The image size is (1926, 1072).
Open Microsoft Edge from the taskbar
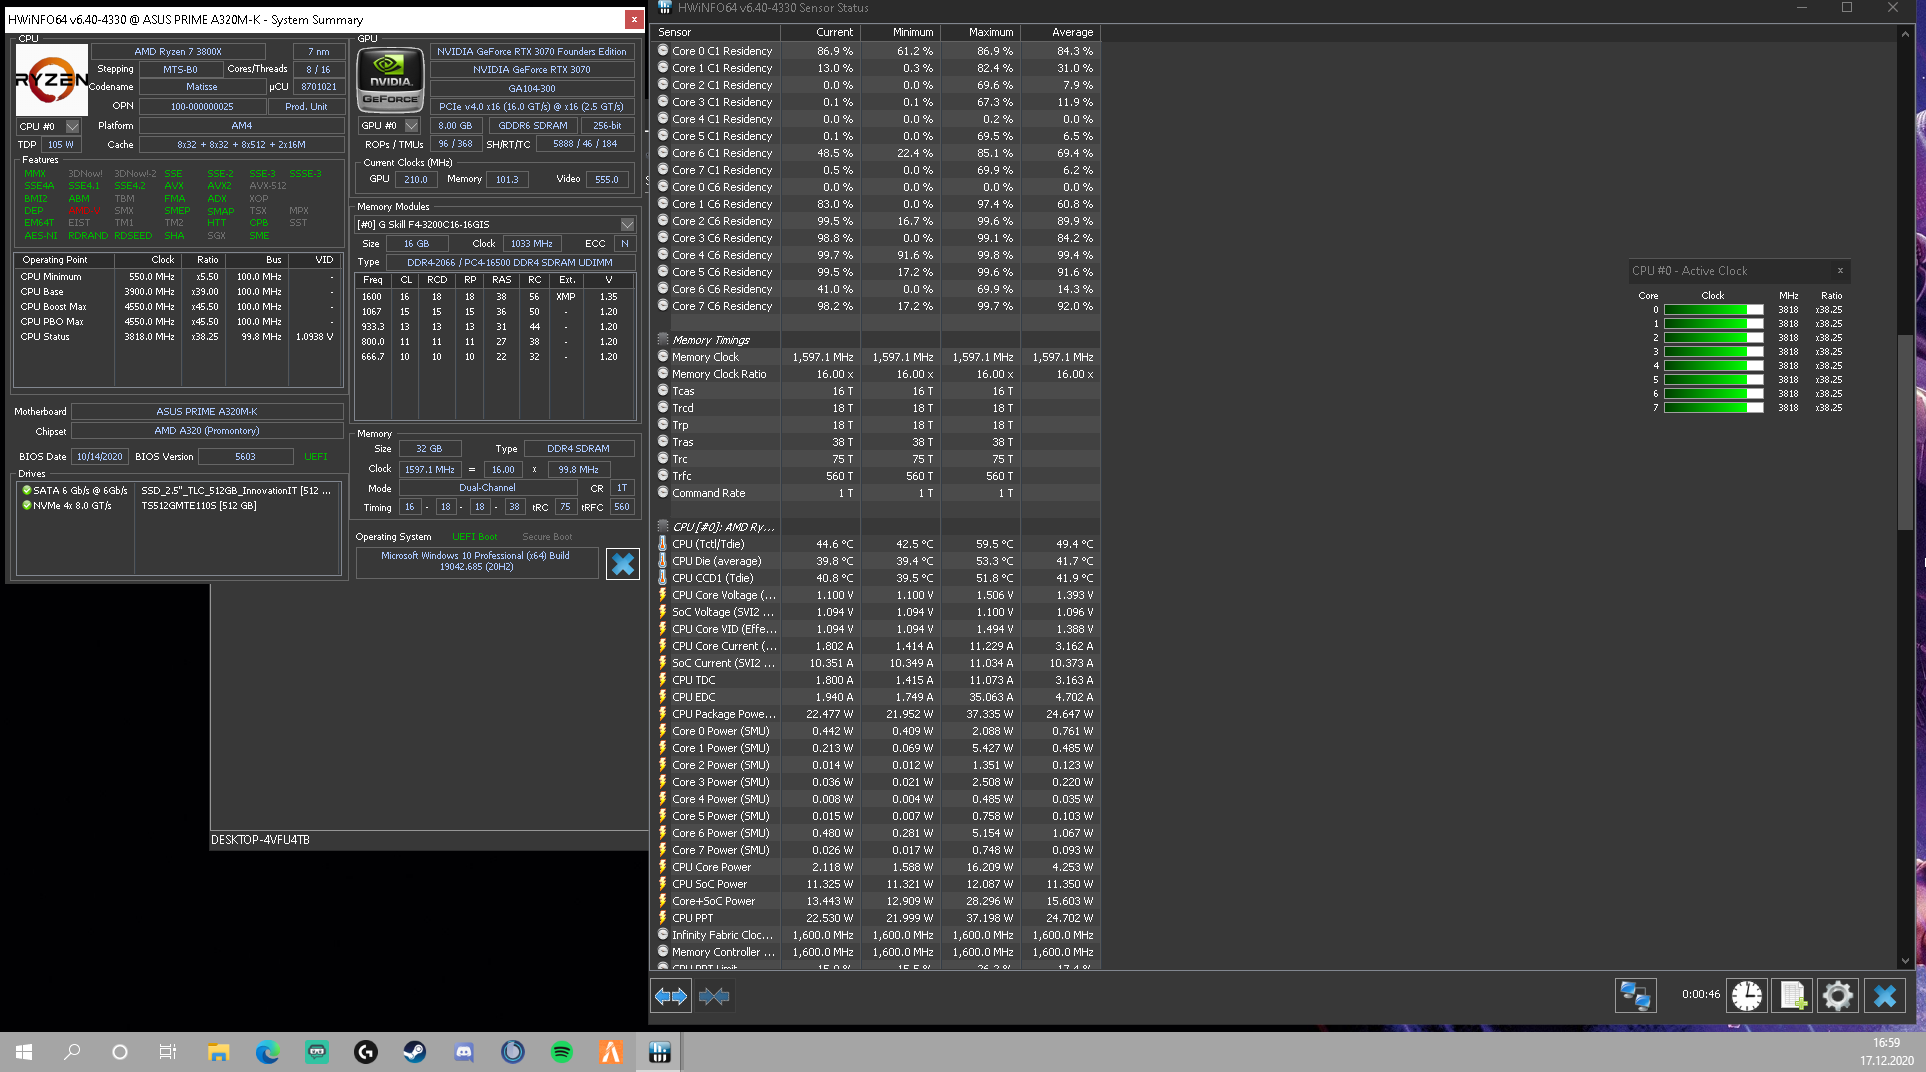click(x=267, y=1052)
